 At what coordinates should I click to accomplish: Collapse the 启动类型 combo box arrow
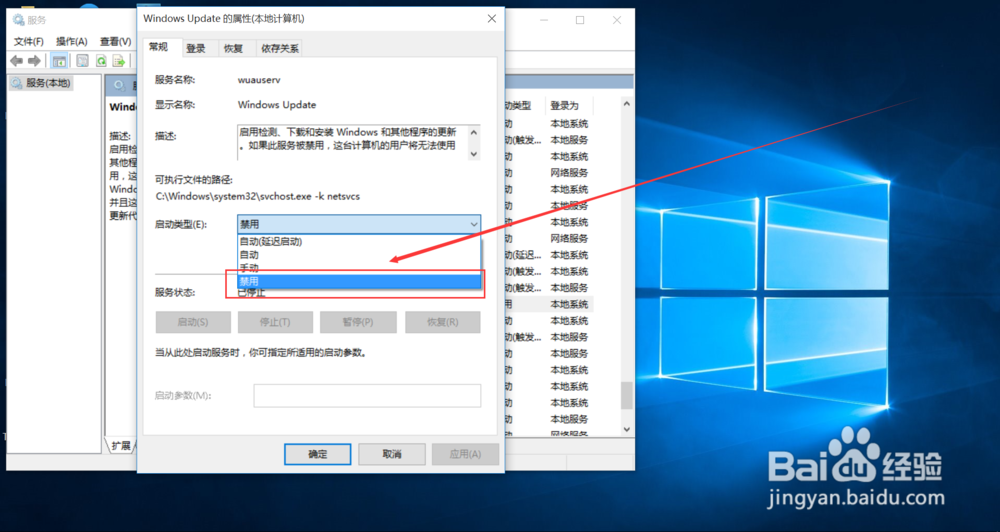click(x=474, y=224)
